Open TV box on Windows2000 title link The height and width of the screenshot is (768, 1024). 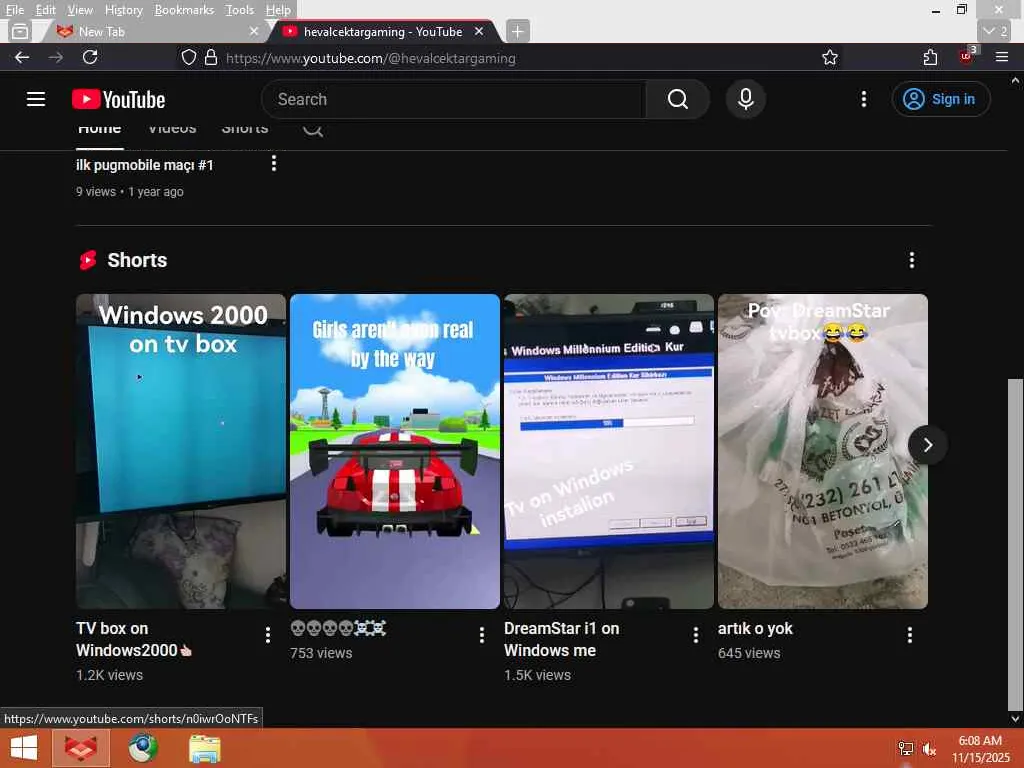click(134, 639)
